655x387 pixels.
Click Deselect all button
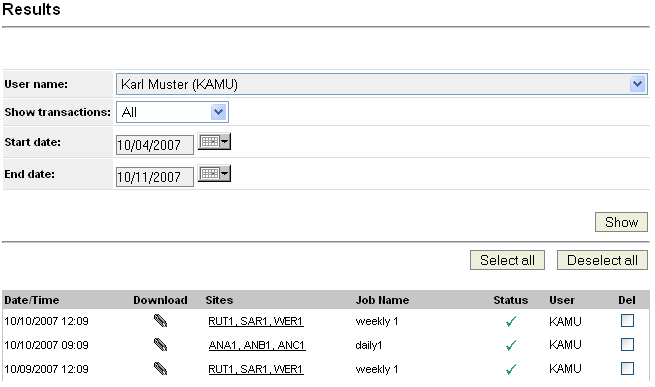click(602, 260)
